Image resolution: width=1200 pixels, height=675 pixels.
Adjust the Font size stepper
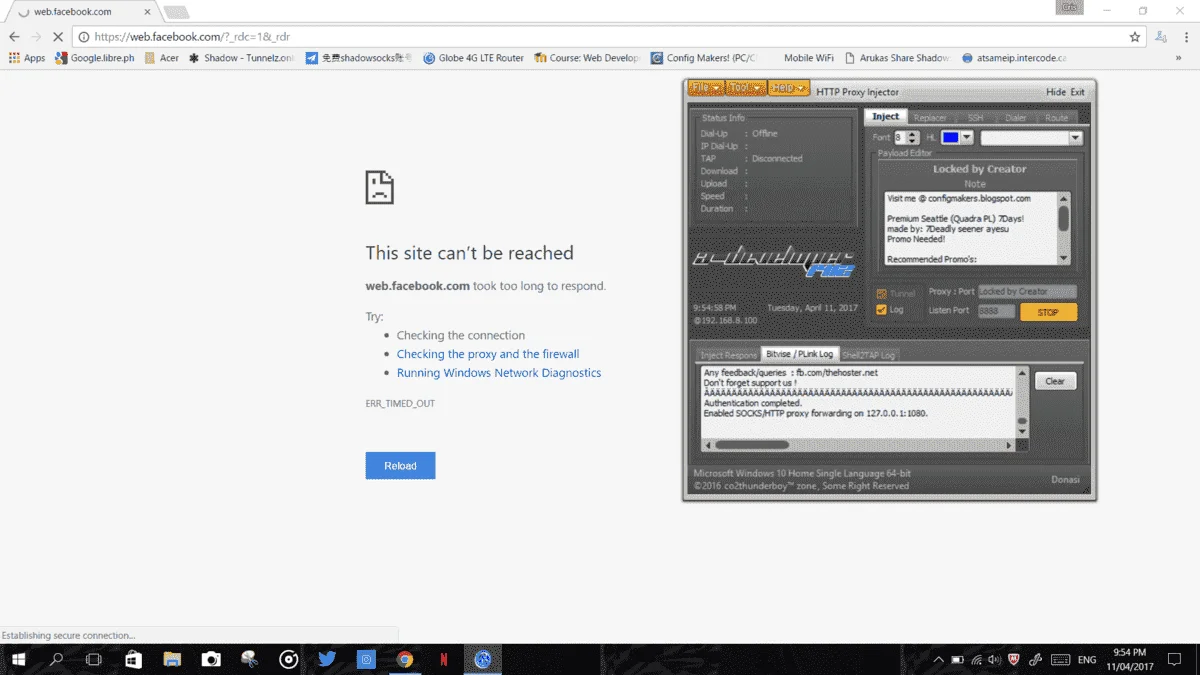(914, 137)
